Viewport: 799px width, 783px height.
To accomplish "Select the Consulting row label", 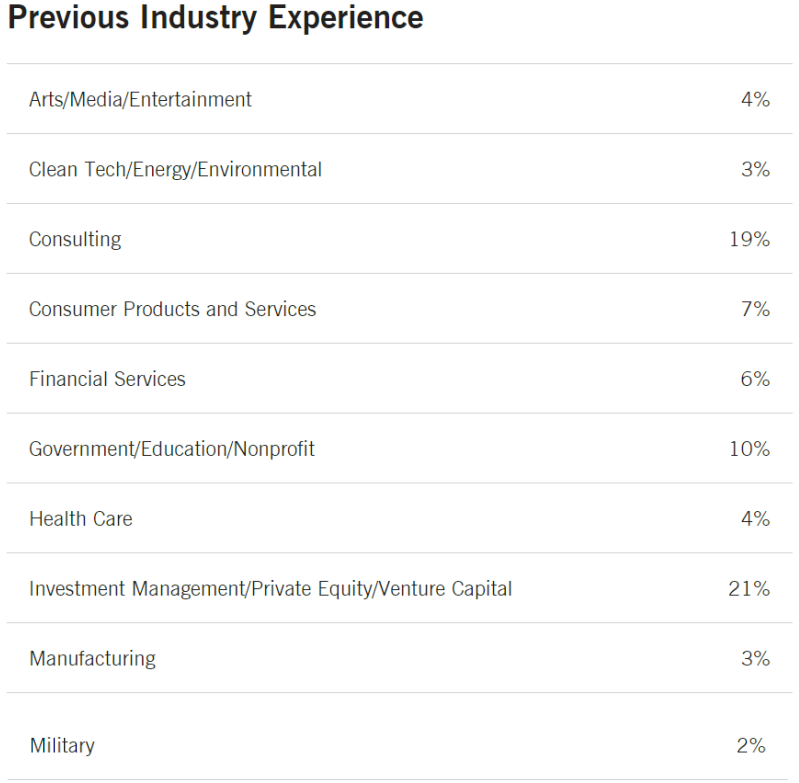I will pos(75,240).
